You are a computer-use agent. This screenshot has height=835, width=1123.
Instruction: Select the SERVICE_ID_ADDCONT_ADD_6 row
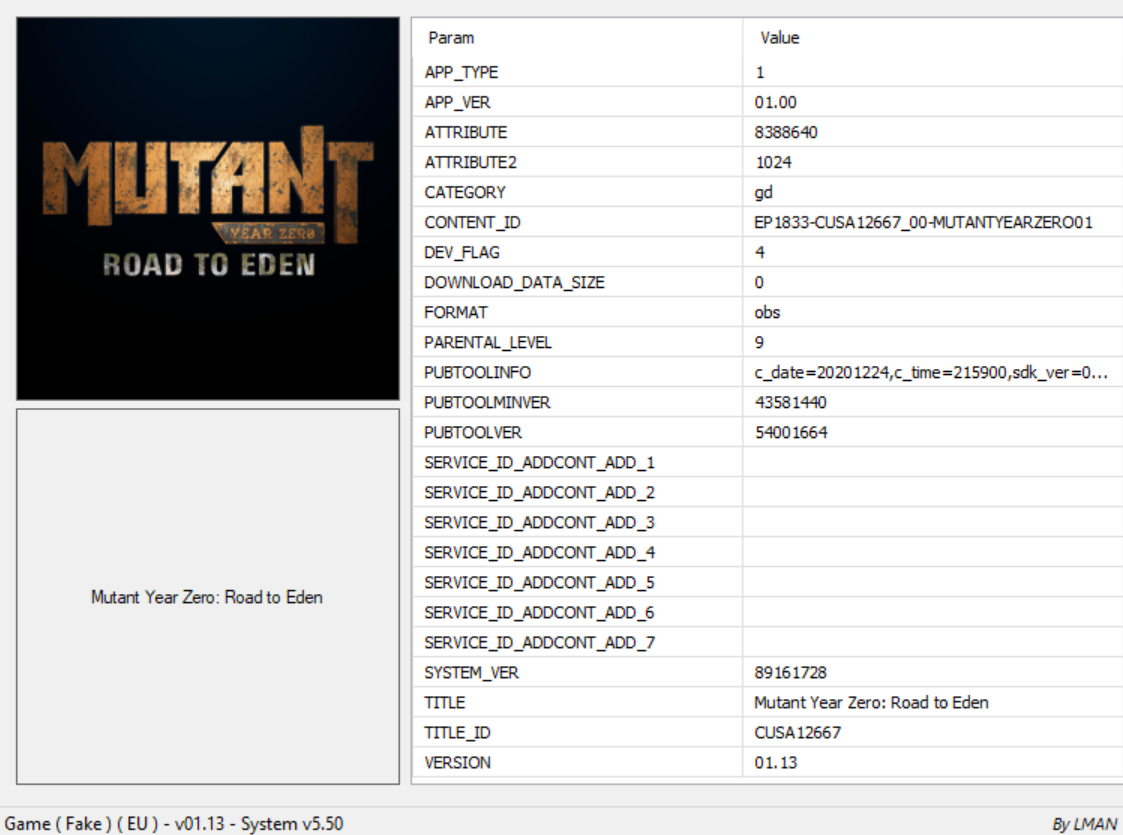(768, 614)
